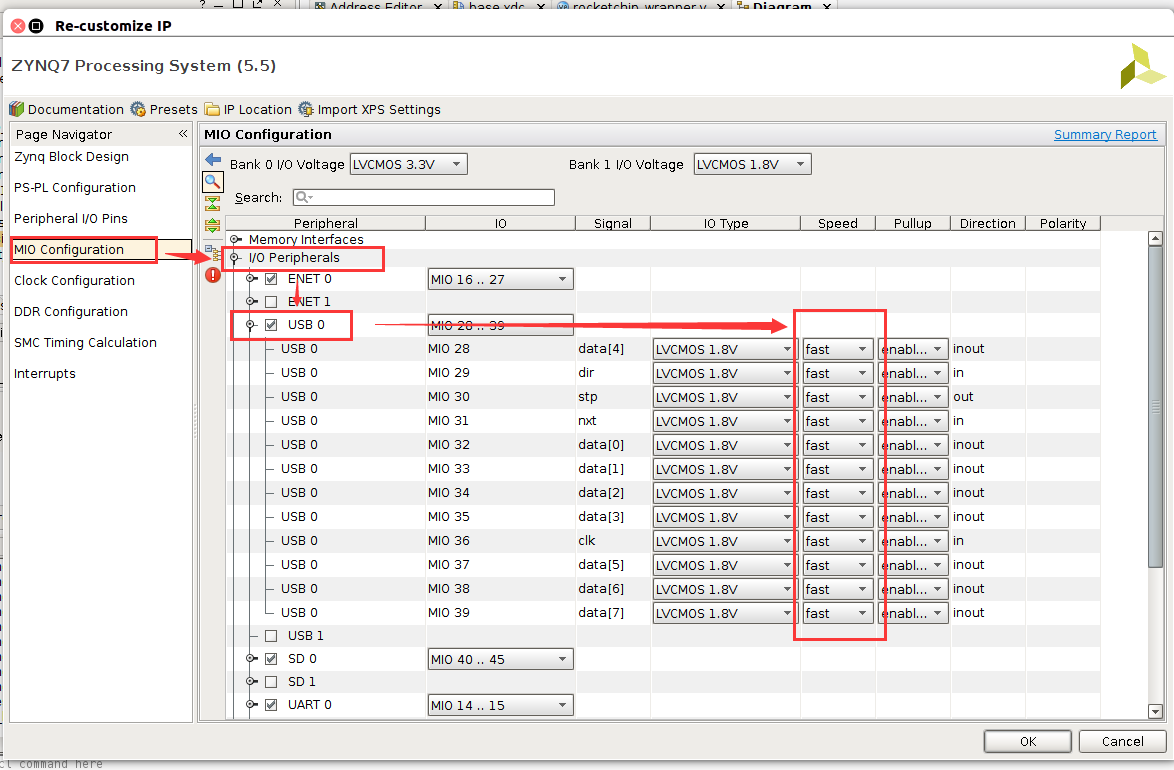Enable the USB 1 checkbox

pyautogui.click(x=271, y=636)
